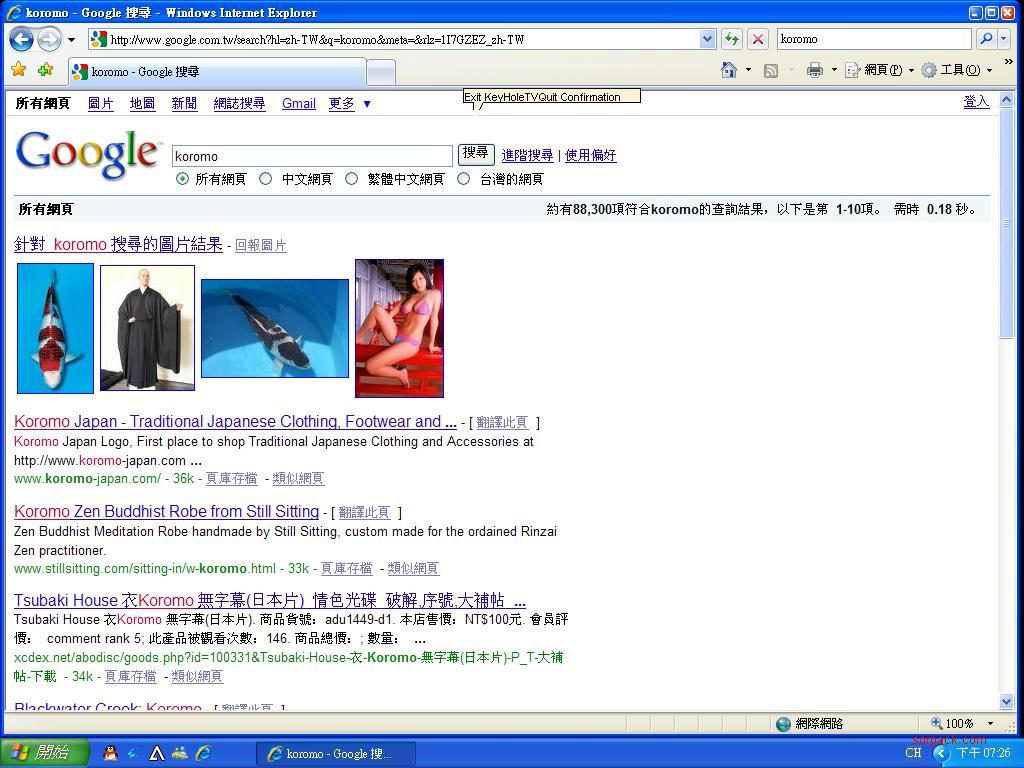
Task: Click the Refresh page icon
Action: pyautogui.click(x=732, y=39)
